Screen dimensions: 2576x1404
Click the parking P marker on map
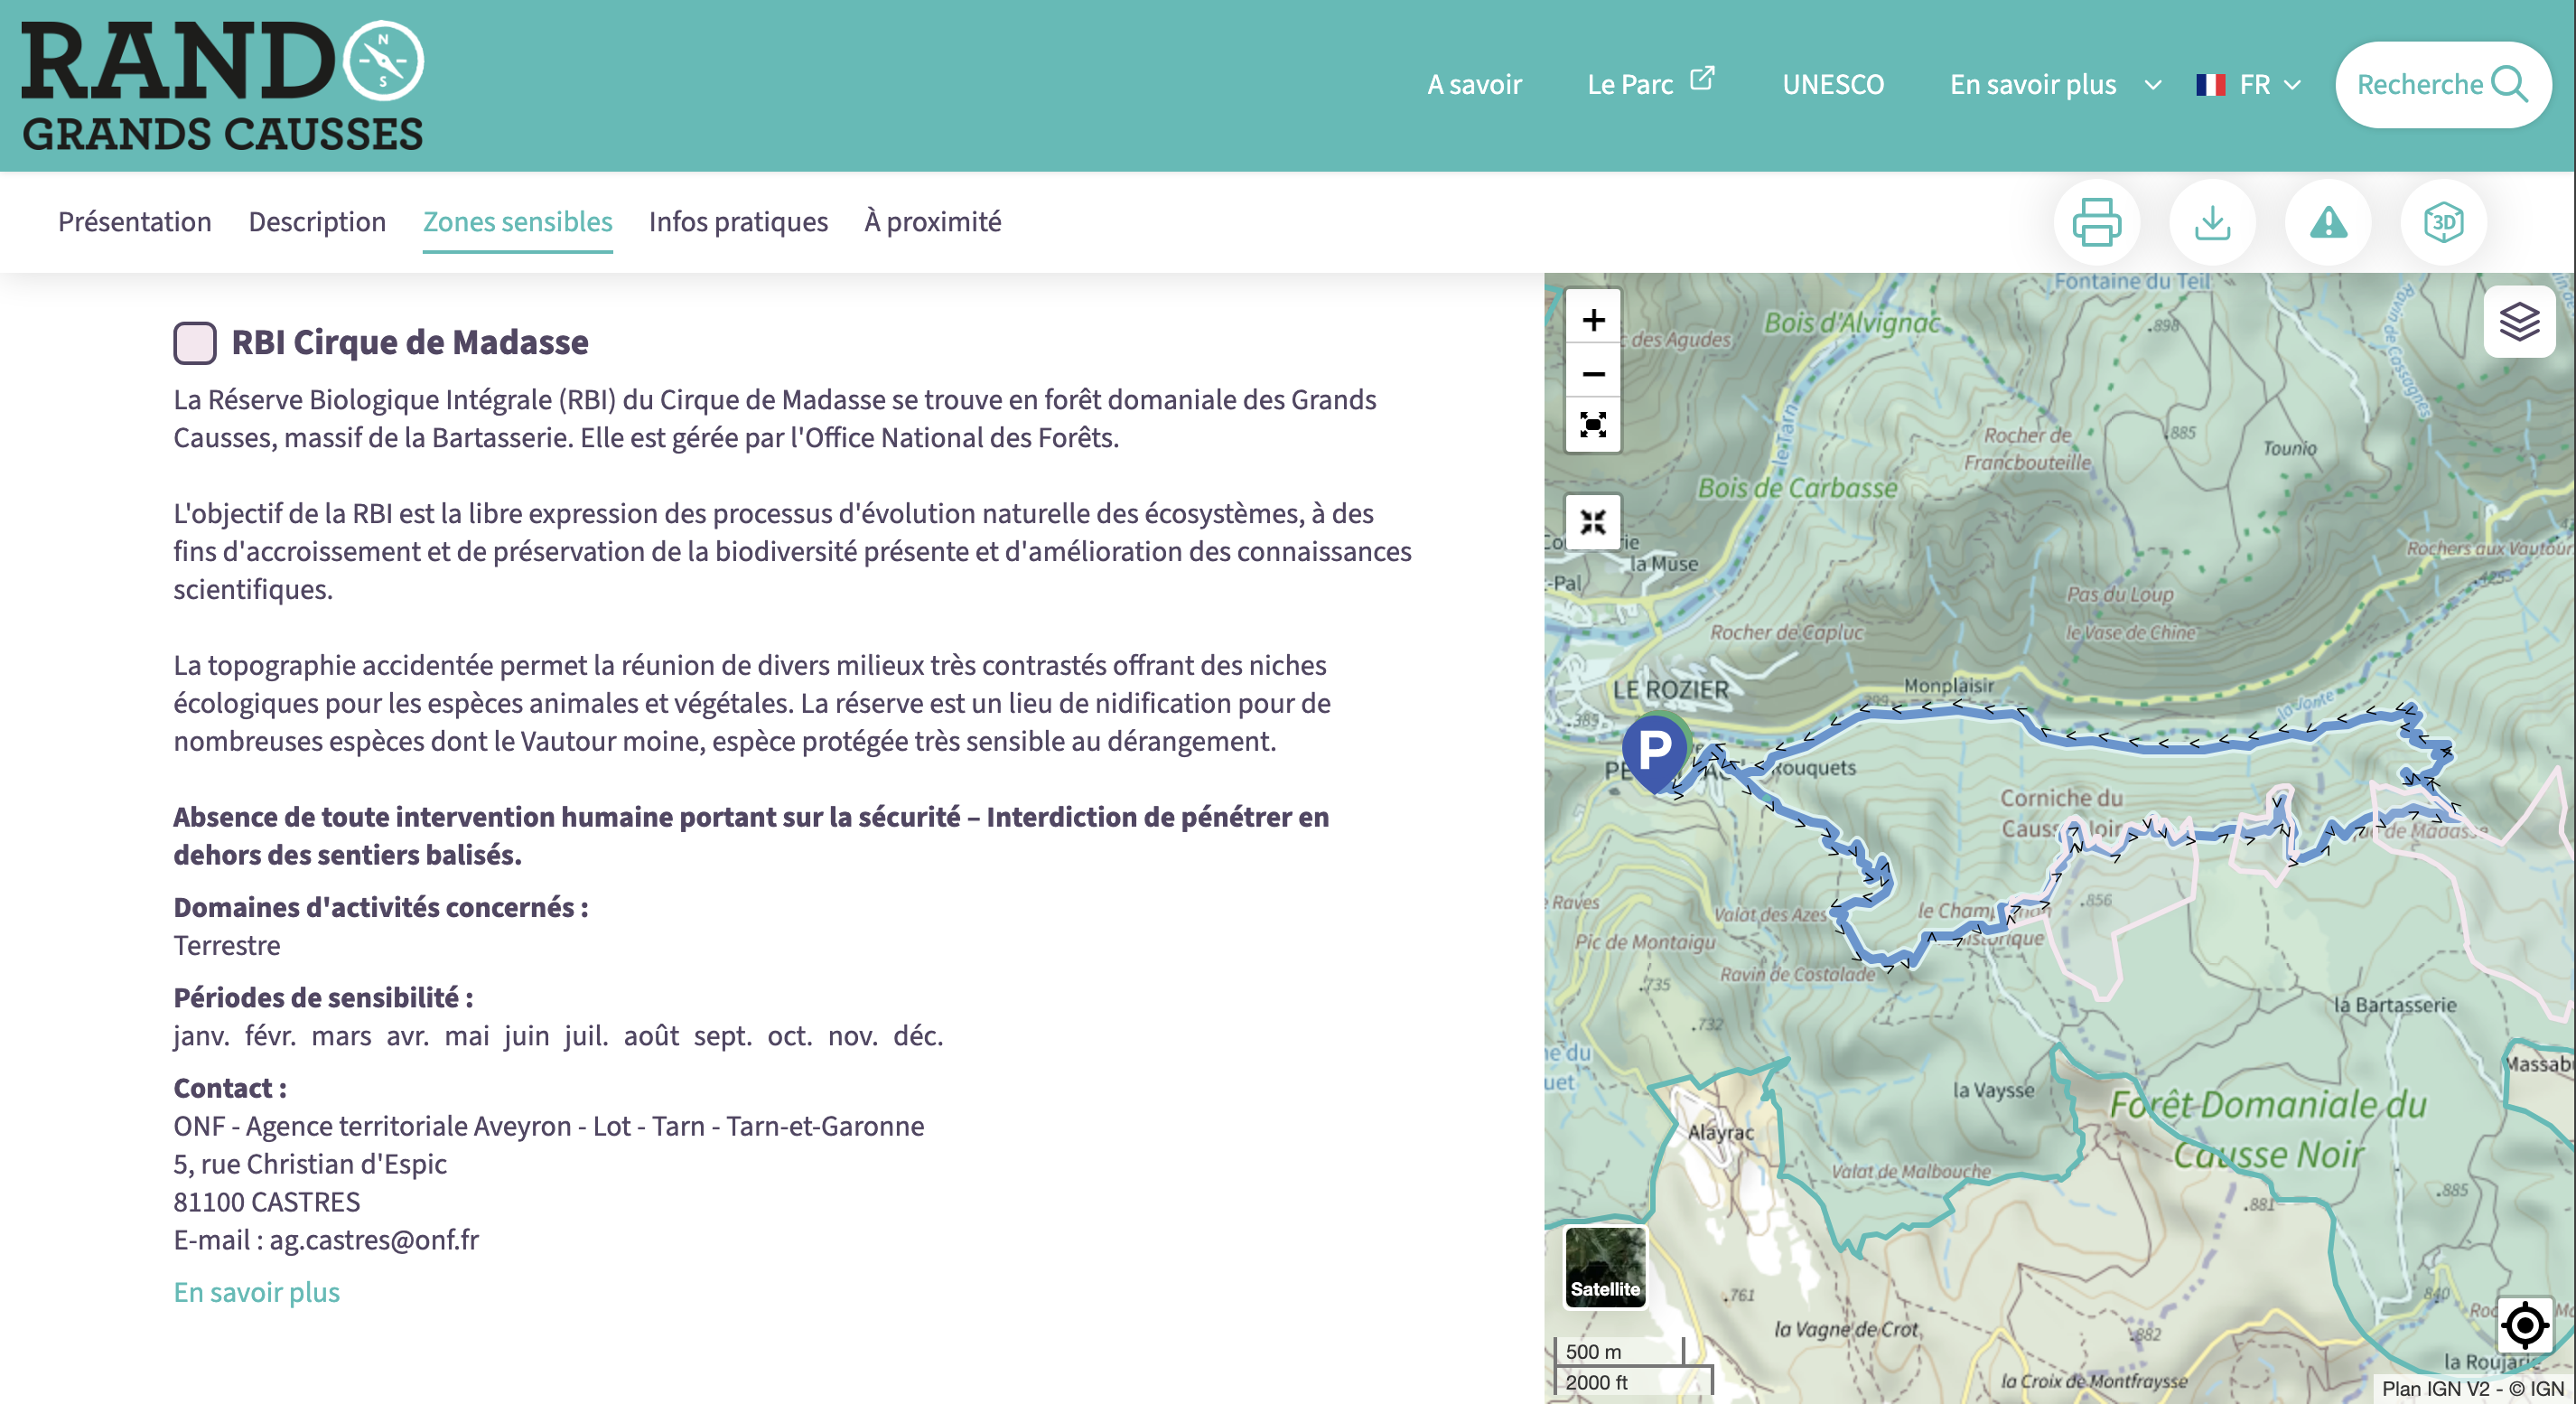point(1654,748)
